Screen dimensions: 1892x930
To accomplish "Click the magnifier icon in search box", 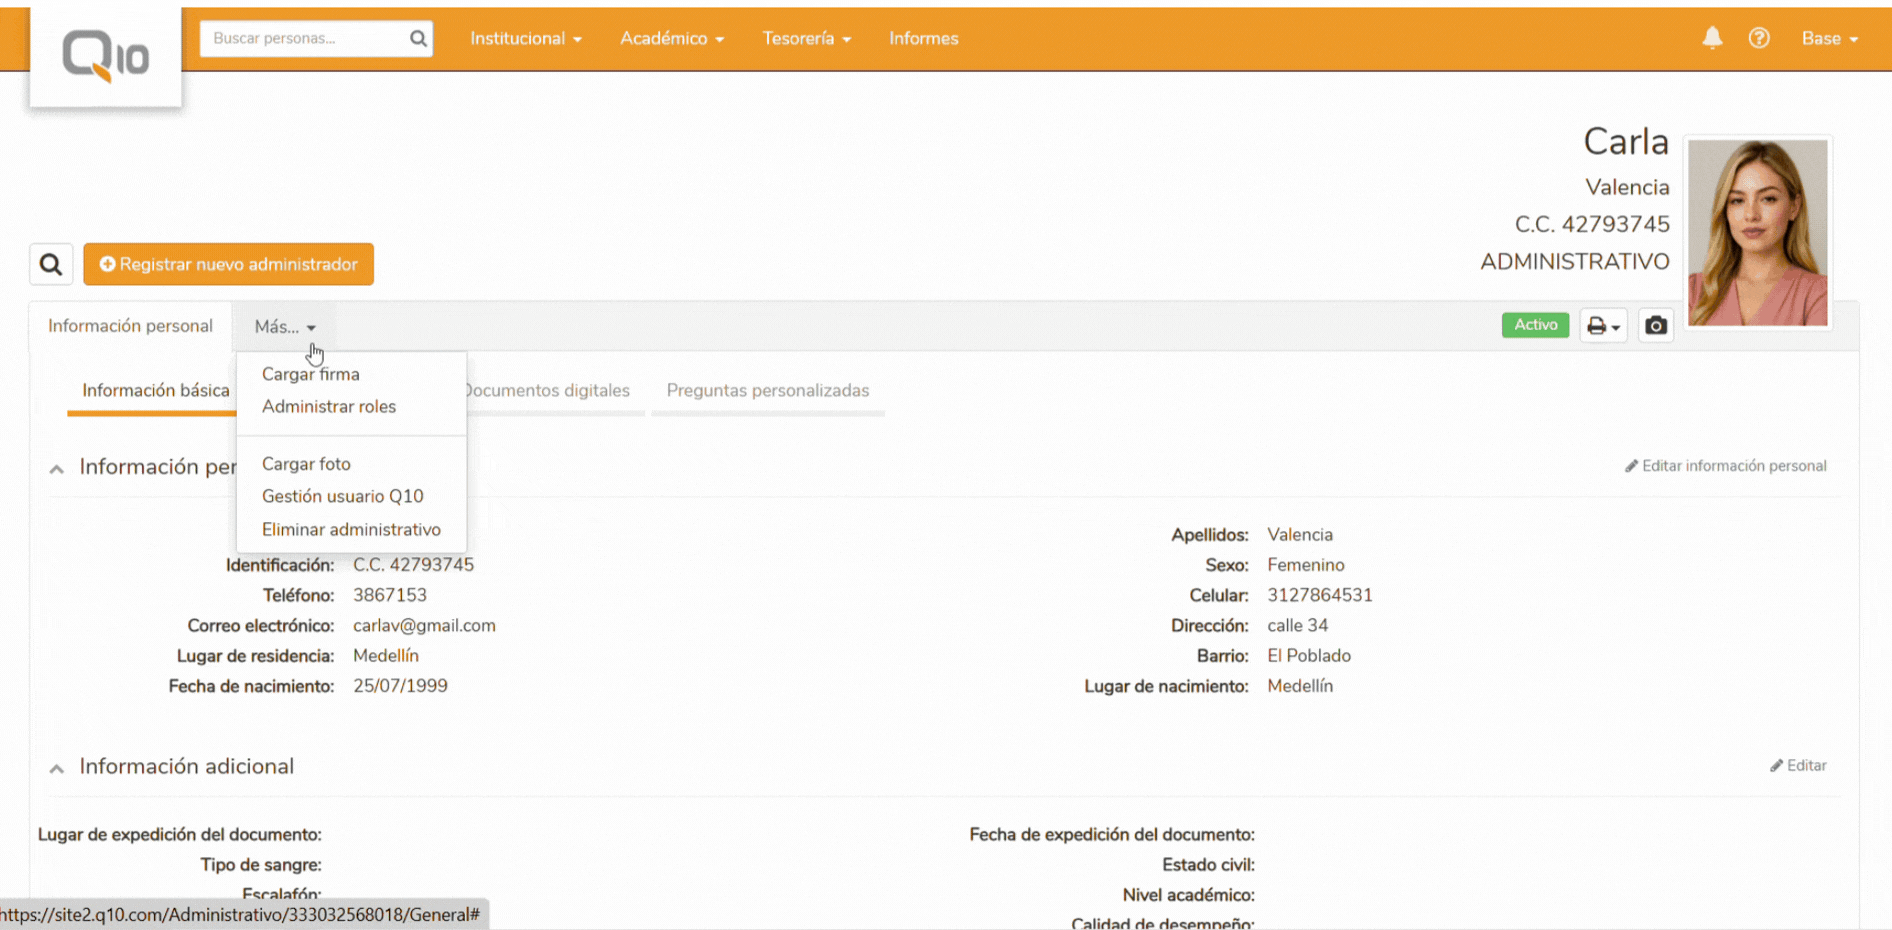I will pyautogui.click(x=418, y=39).
